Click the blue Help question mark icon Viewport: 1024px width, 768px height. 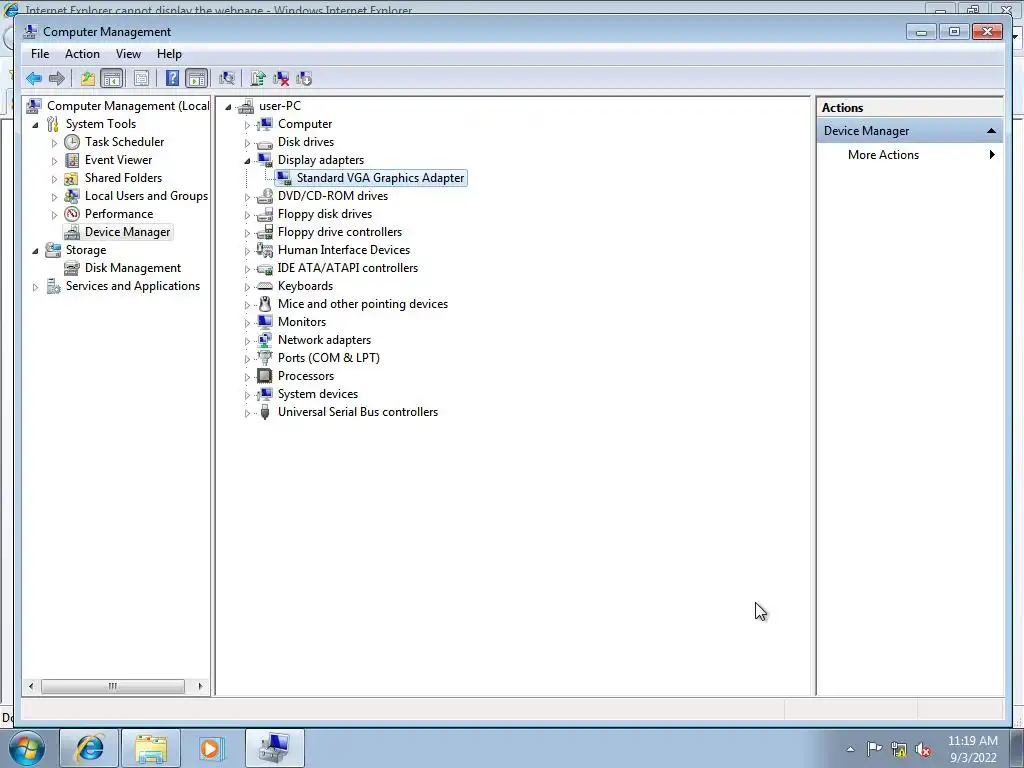pyautogui.click(x=172, y=79)
